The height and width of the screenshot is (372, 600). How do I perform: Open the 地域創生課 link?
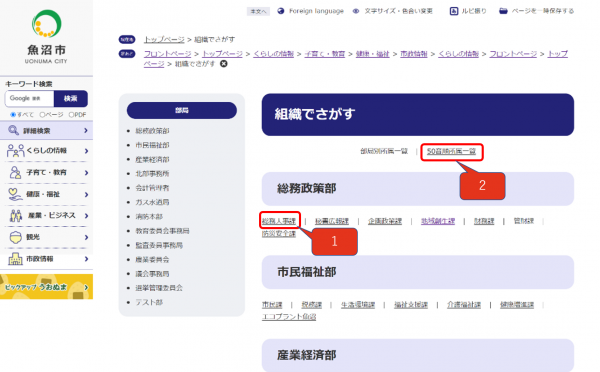pos(438,221)
